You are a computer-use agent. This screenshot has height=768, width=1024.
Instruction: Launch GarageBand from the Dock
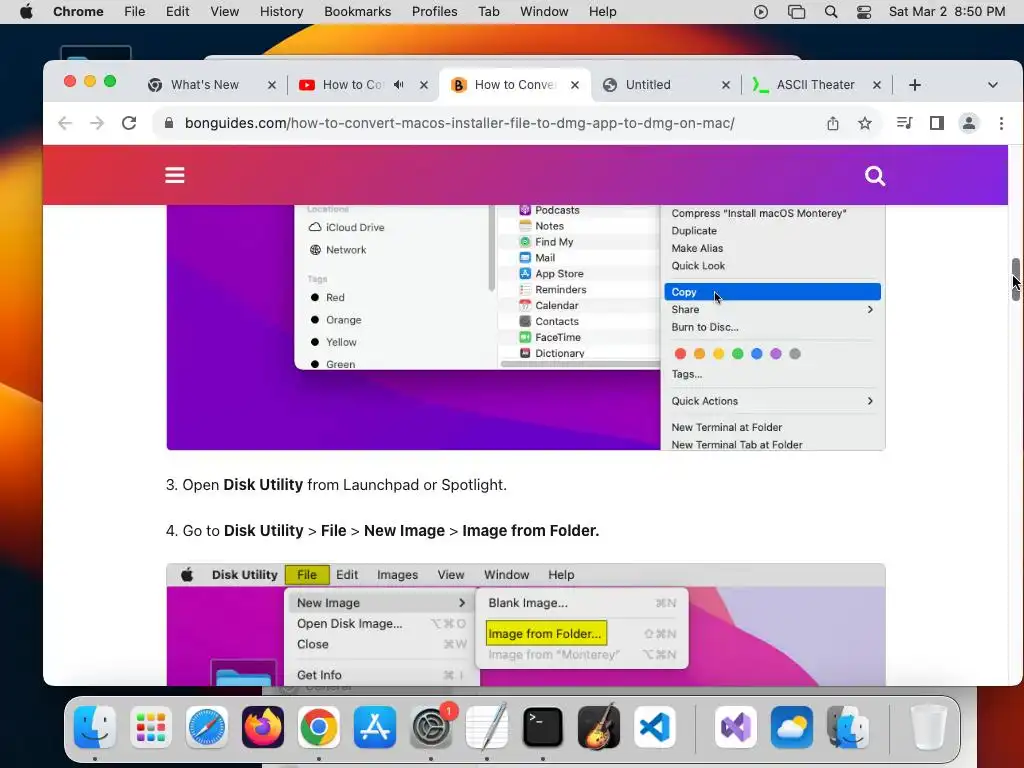pos(599,727)
